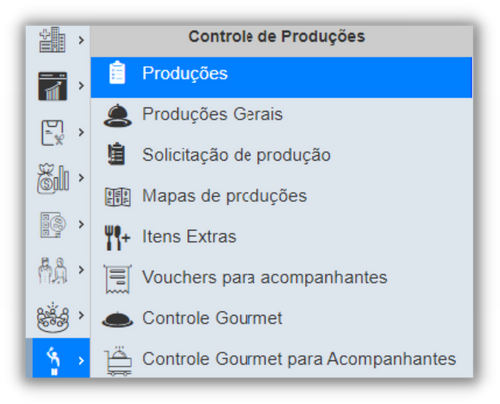500x404 pixels.
Task: Open the package with scissors sidebar icon
Action: point(52,133)
